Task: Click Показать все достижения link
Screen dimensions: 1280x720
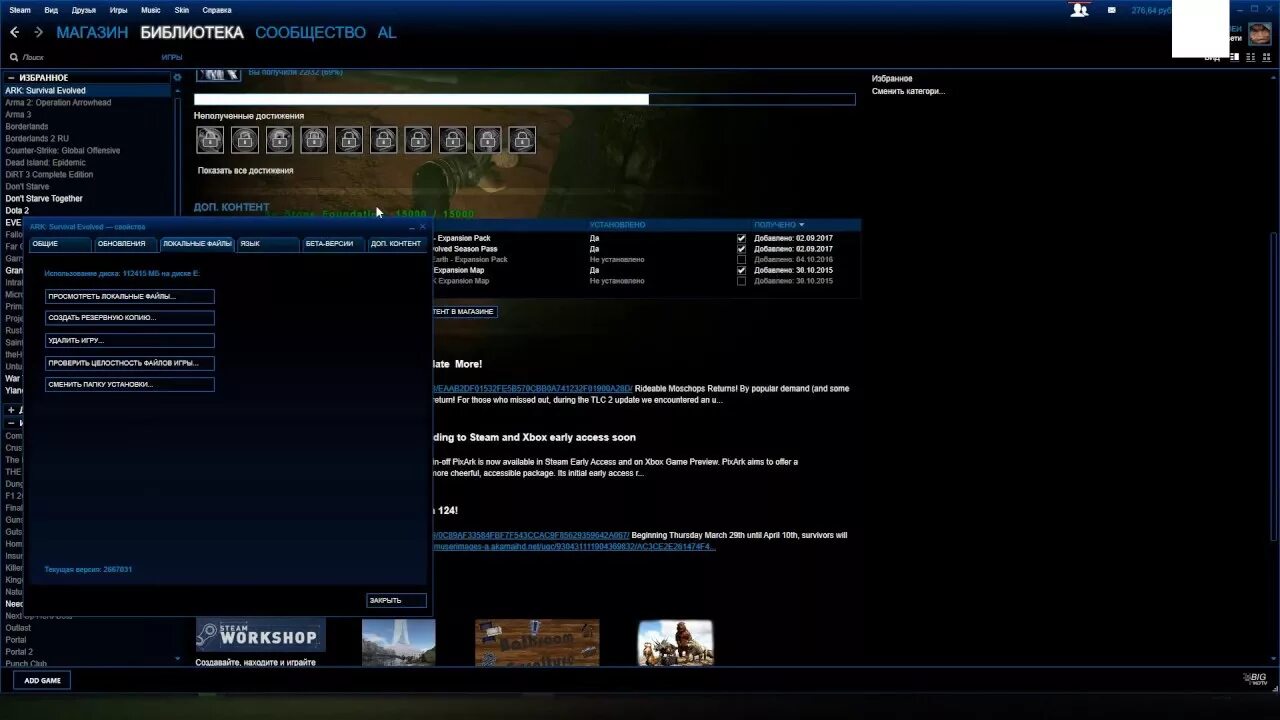Action: [x=246, y=171]
